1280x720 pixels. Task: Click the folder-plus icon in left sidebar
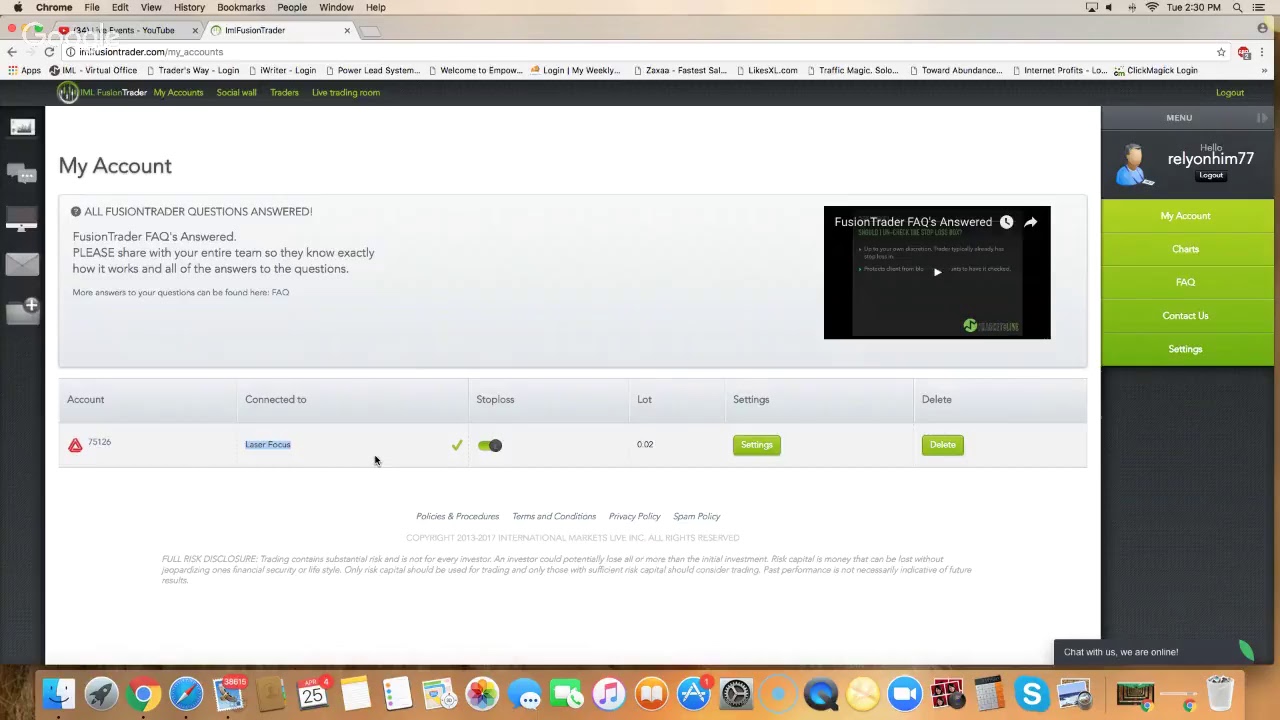pyautogui.click(x=22, y=310)
